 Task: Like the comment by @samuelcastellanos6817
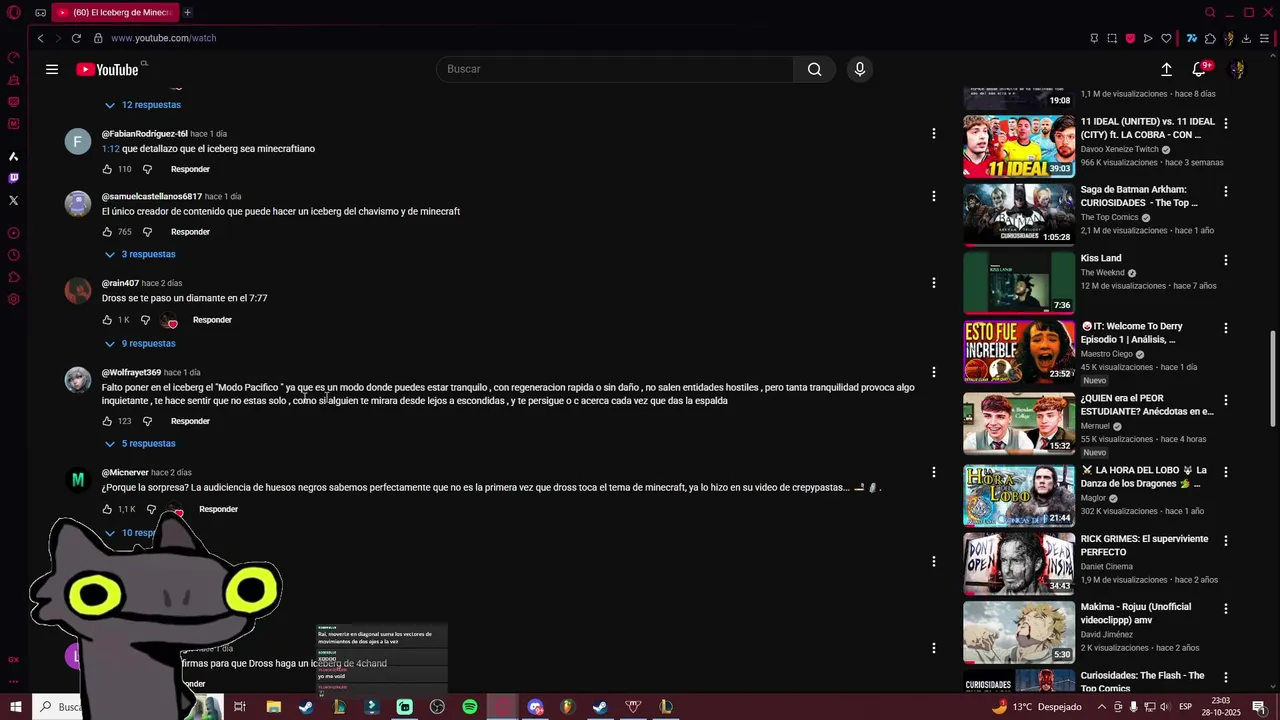[x=107, y=232]
